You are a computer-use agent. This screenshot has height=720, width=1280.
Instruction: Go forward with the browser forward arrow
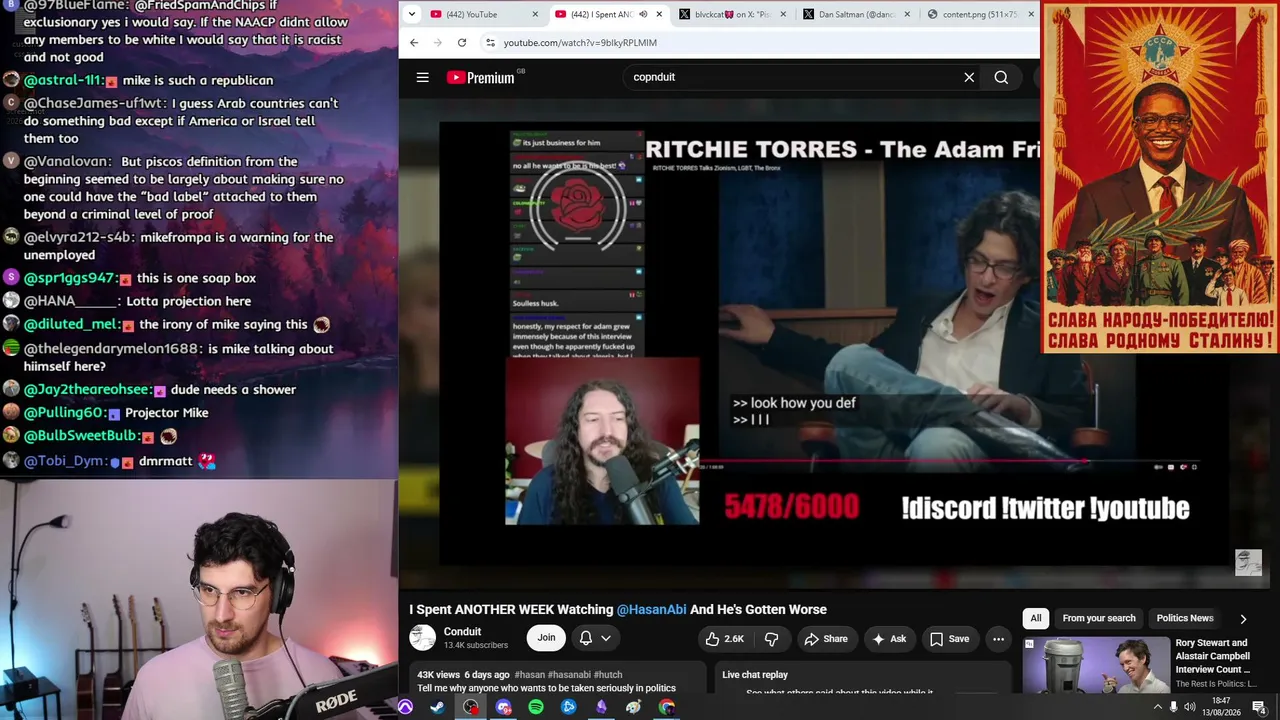tap(438, 43)
